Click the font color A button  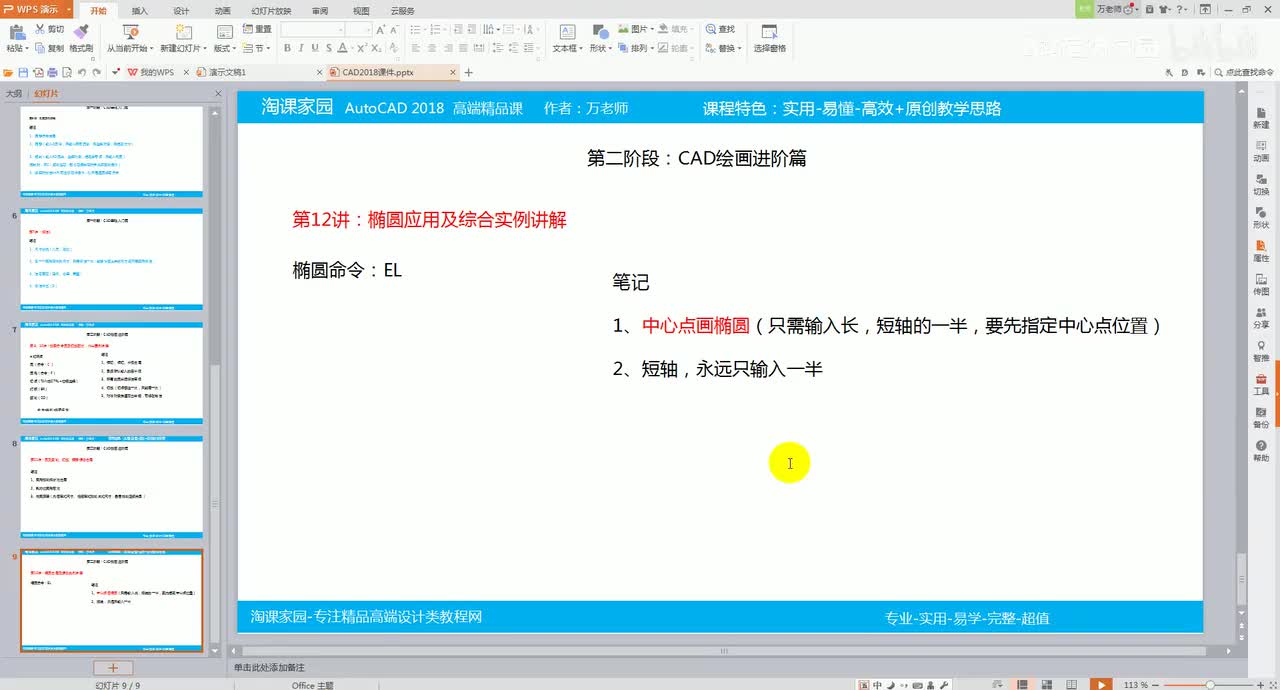(342, 48)
